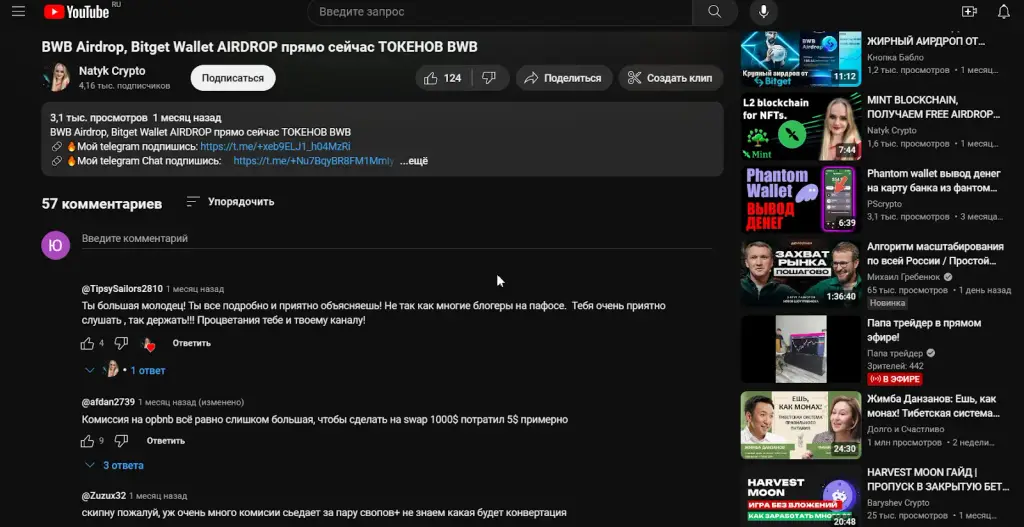
Task: Share the video with Поделиться
Action: (564, 78)
